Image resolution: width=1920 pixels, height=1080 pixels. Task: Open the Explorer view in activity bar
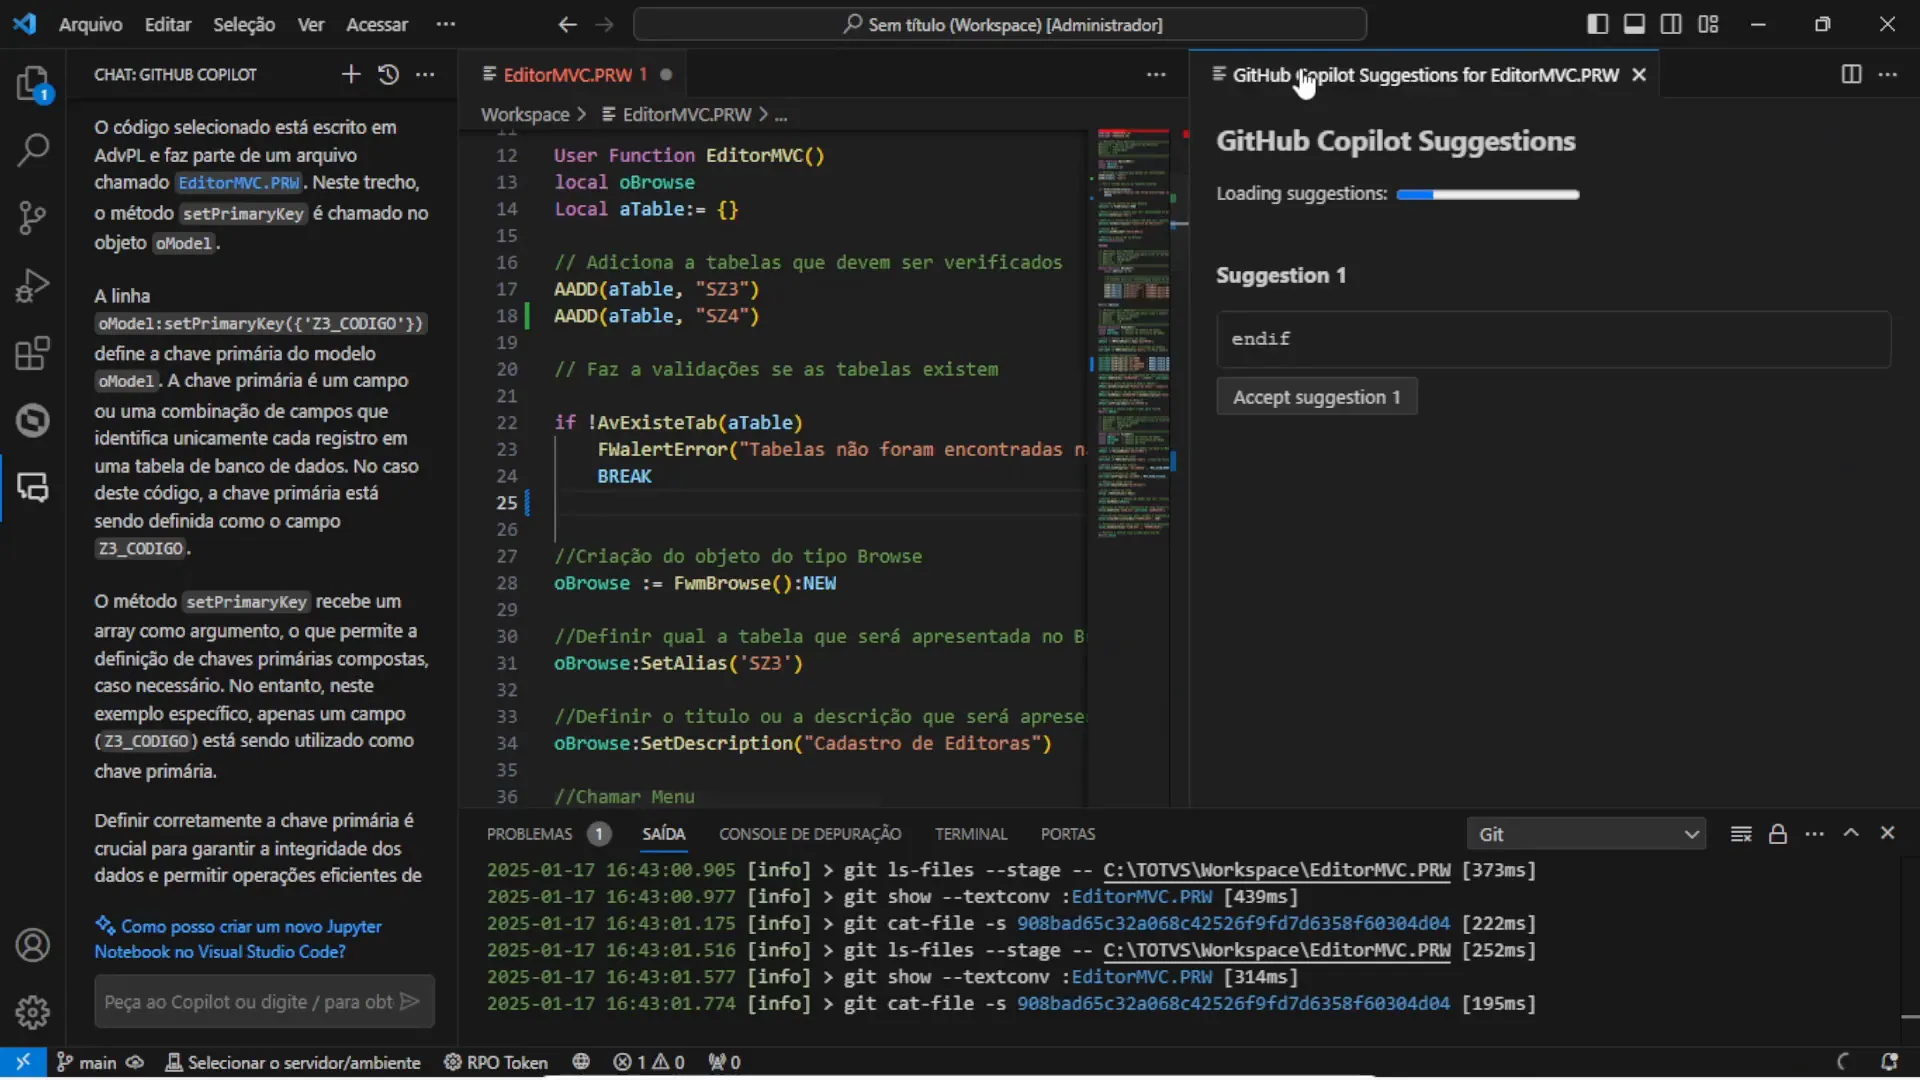click(33, 84)
